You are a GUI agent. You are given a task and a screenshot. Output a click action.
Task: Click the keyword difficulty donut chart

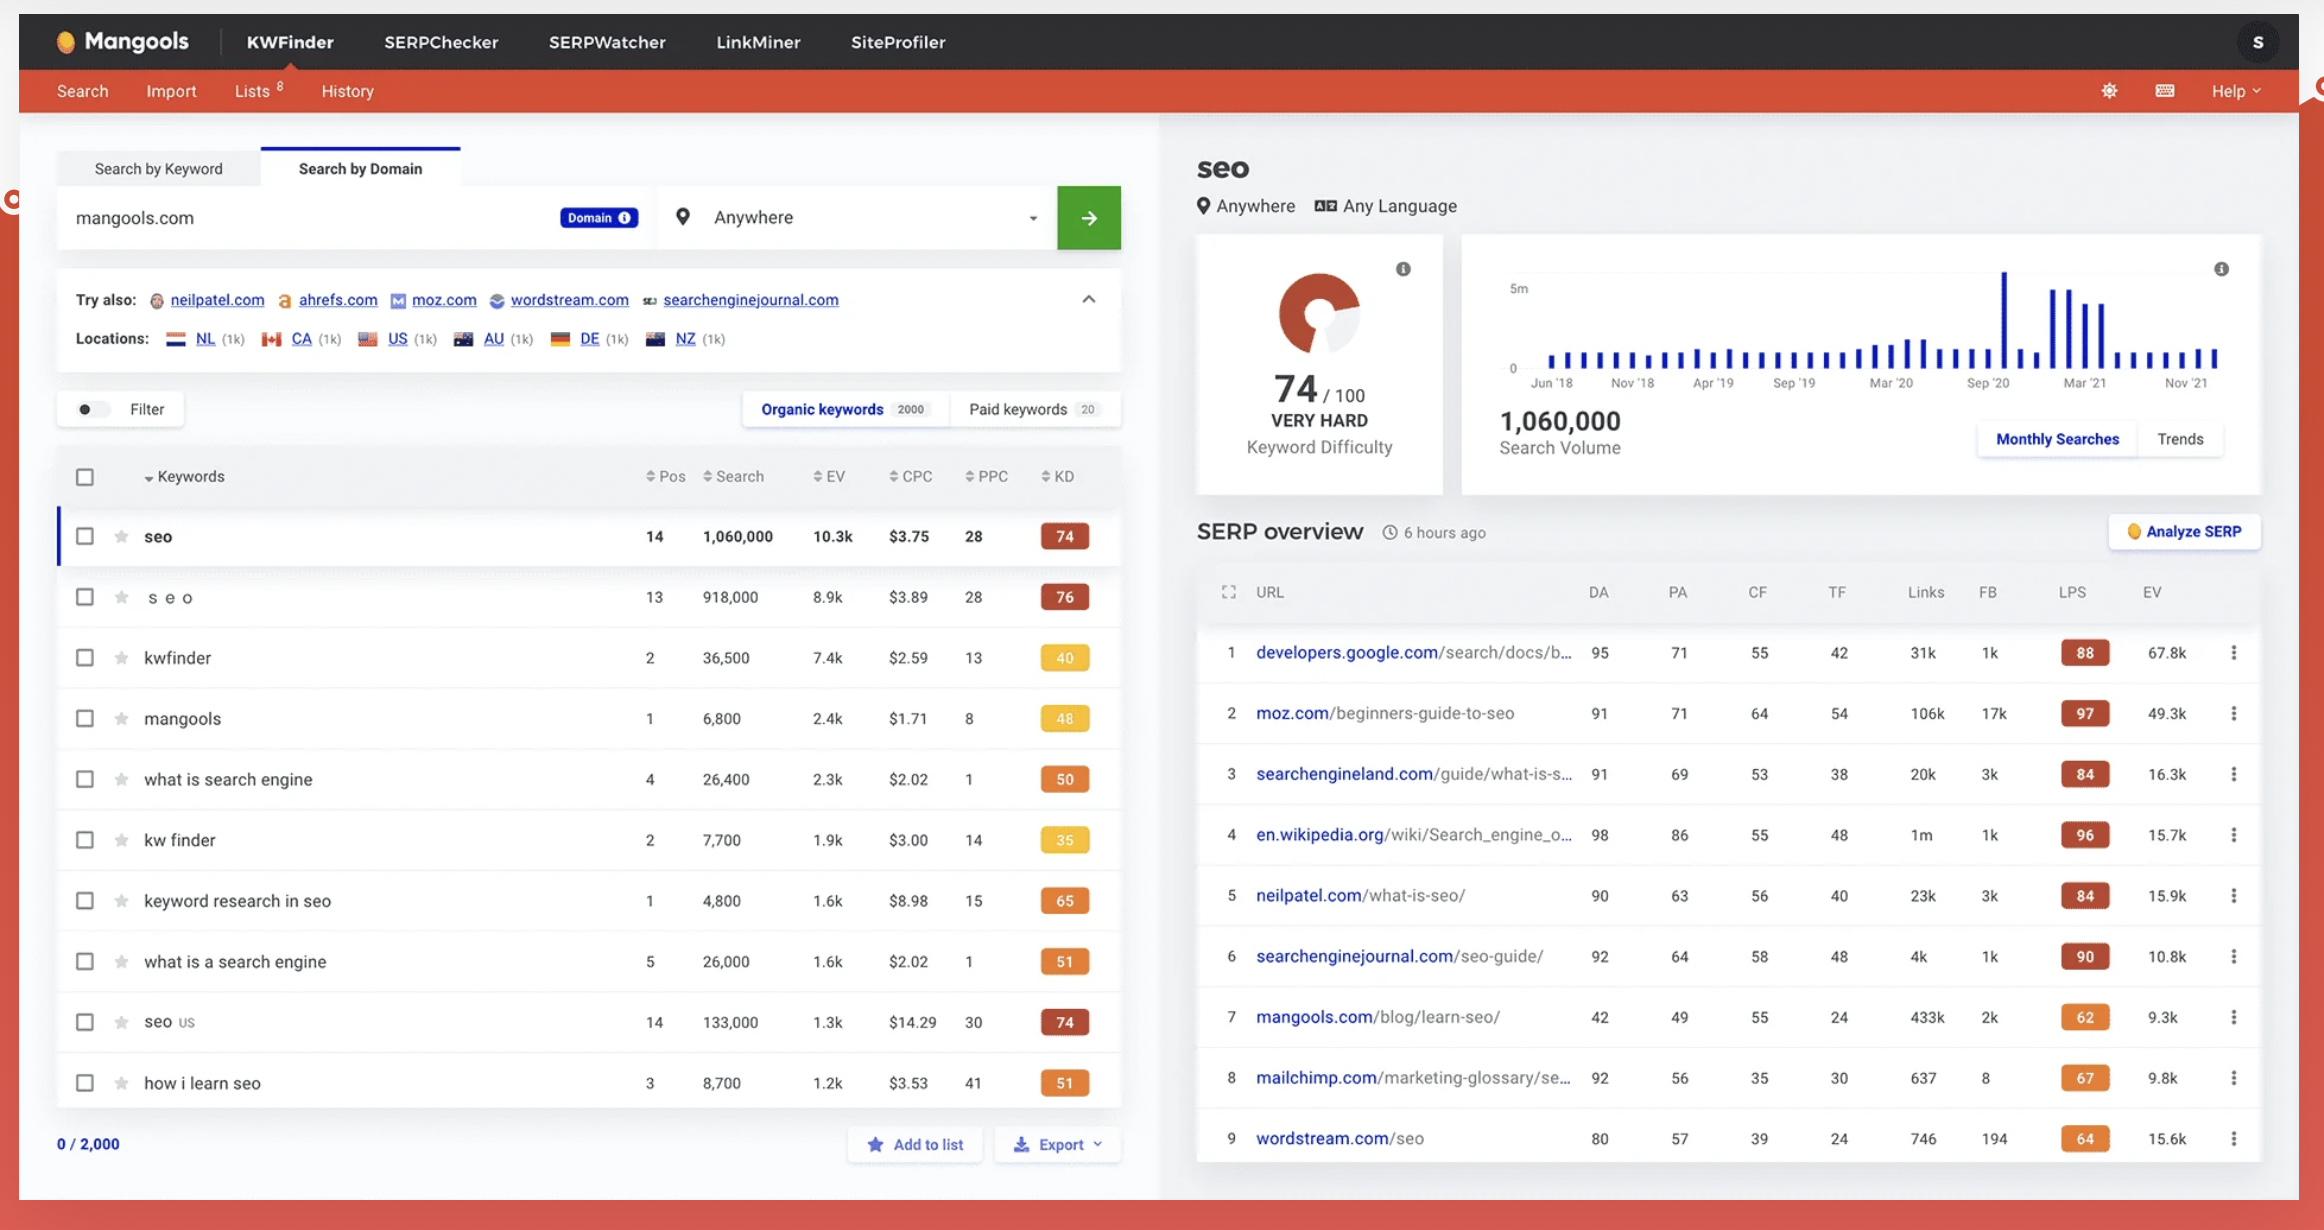(1319, 313)
